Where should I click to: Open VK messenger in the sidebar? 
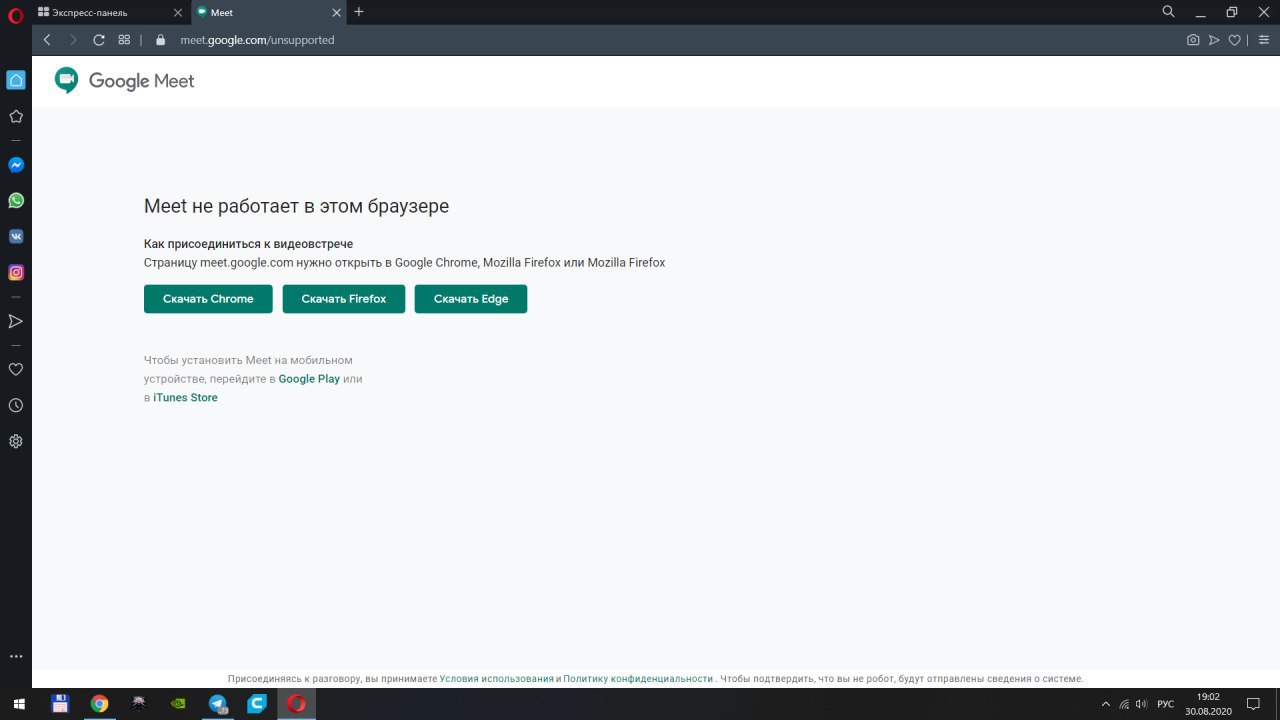16,237
